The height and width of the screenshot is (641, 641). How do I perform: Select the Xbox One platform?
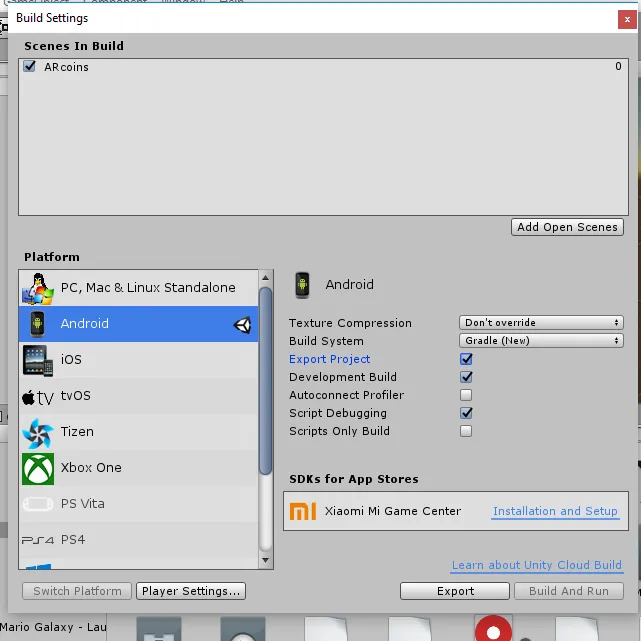pos(139,468)
